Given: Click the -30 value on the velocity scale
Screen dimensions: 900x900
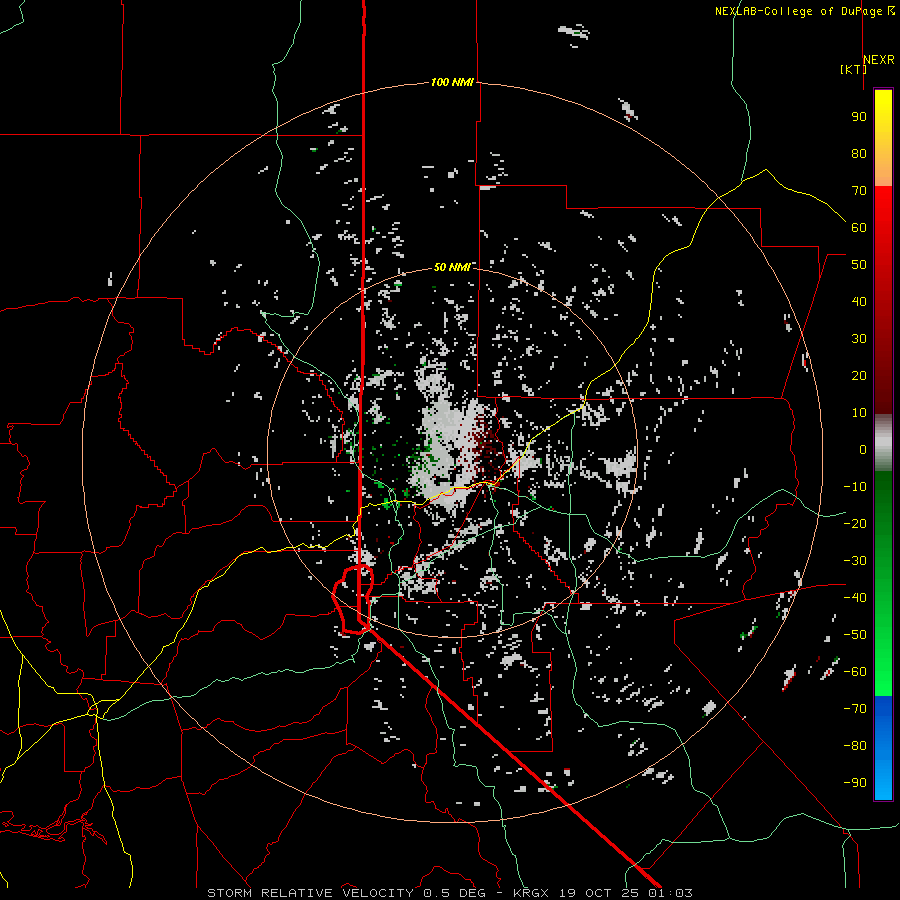Looking at the screenshot, I should [855, 561].
